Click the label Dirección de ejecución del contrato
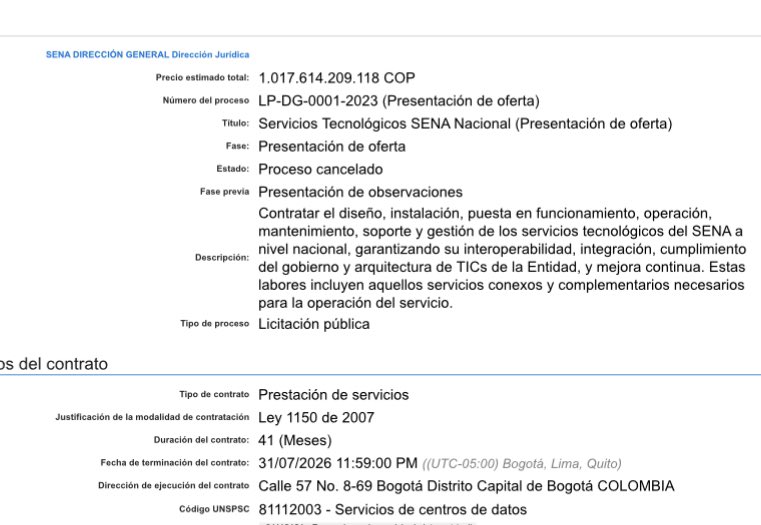 [x=173, y=486]
